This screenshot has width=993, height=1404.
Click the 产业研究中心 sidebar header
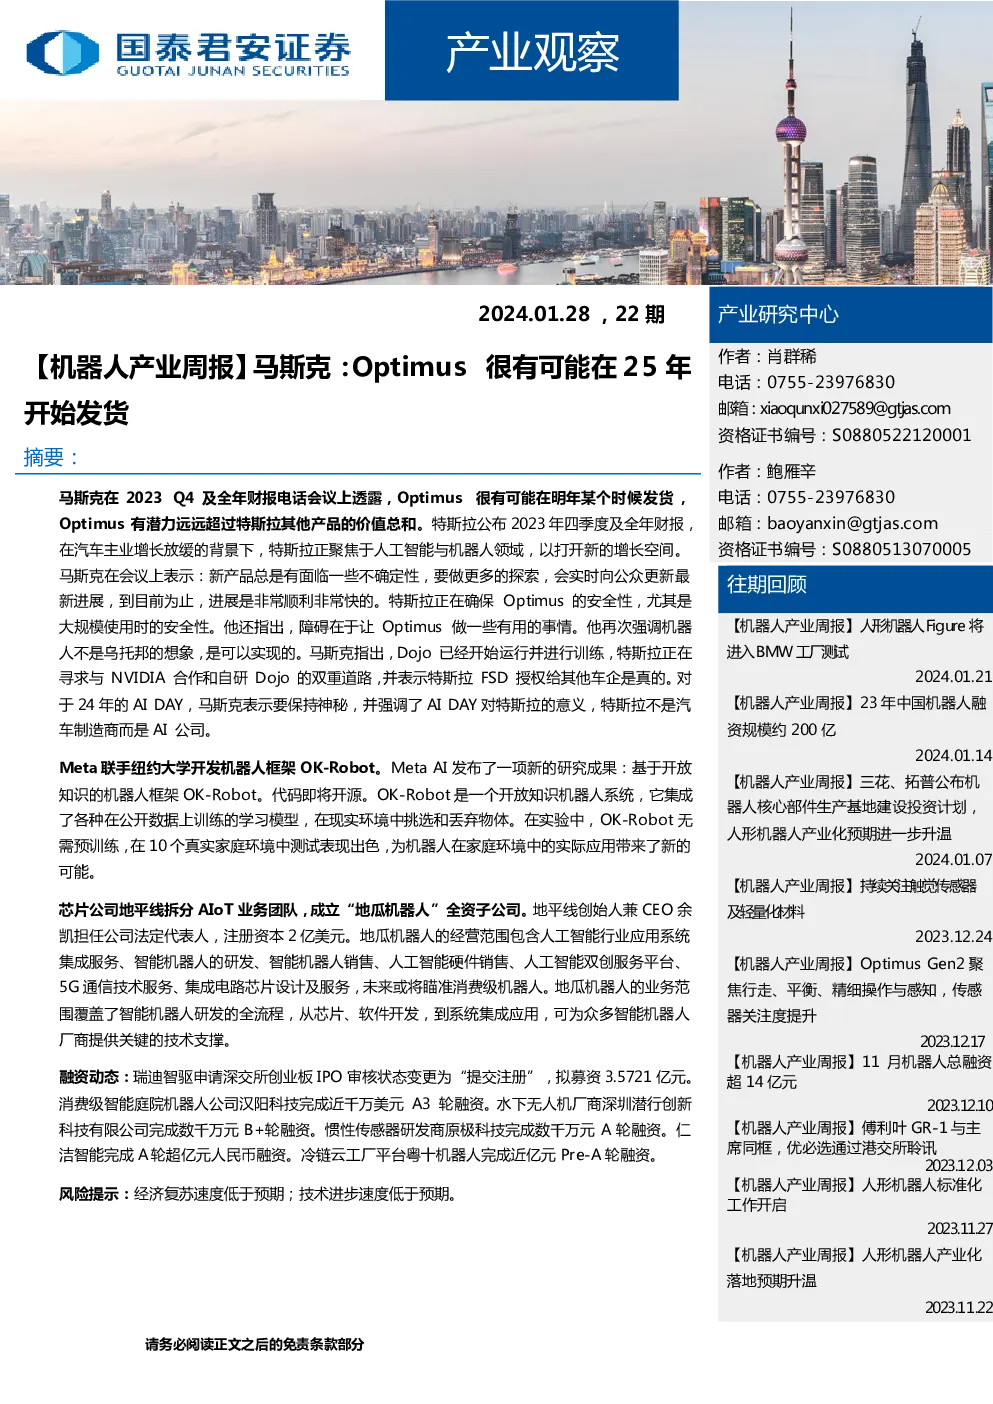[x=851, y=315]
